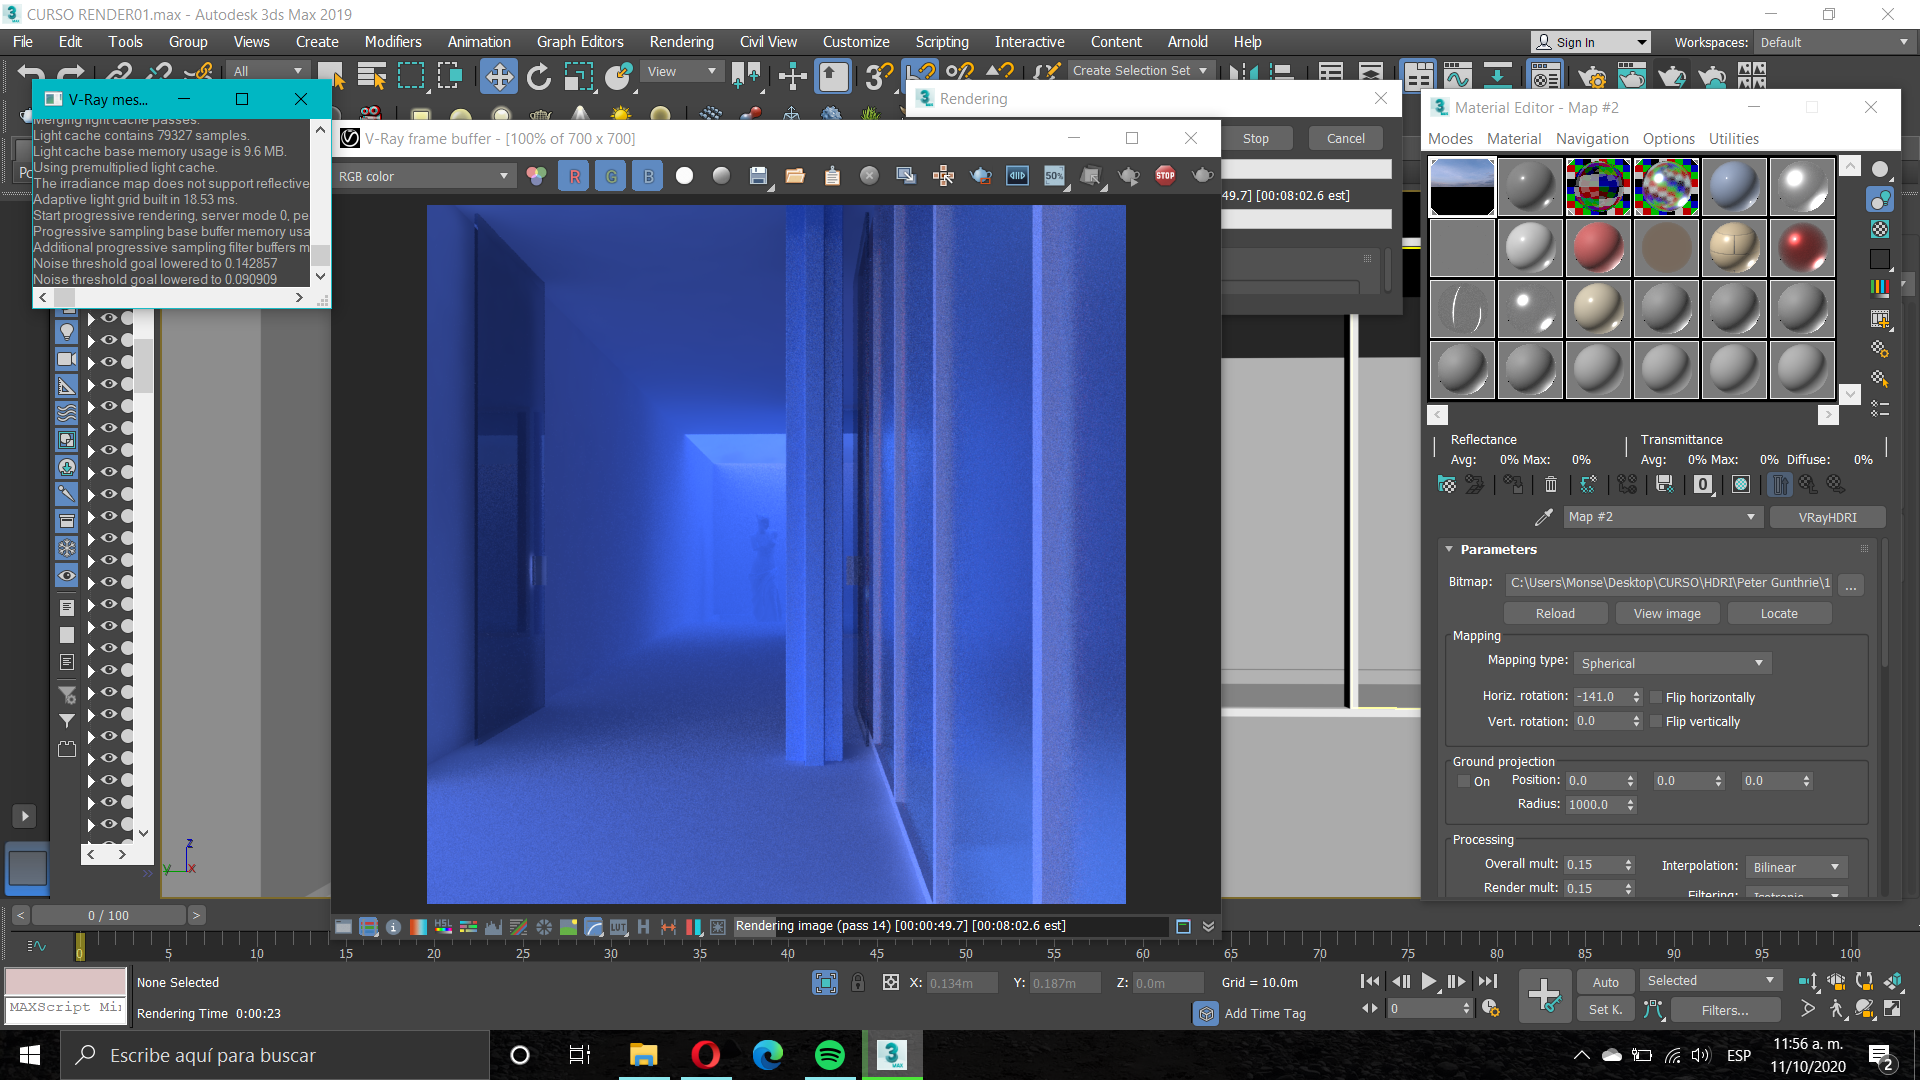Toggle the red channel in frame buffer
Image resolution: width=1920 pixels, height=1080 pixels.
(x=574, y=176)
